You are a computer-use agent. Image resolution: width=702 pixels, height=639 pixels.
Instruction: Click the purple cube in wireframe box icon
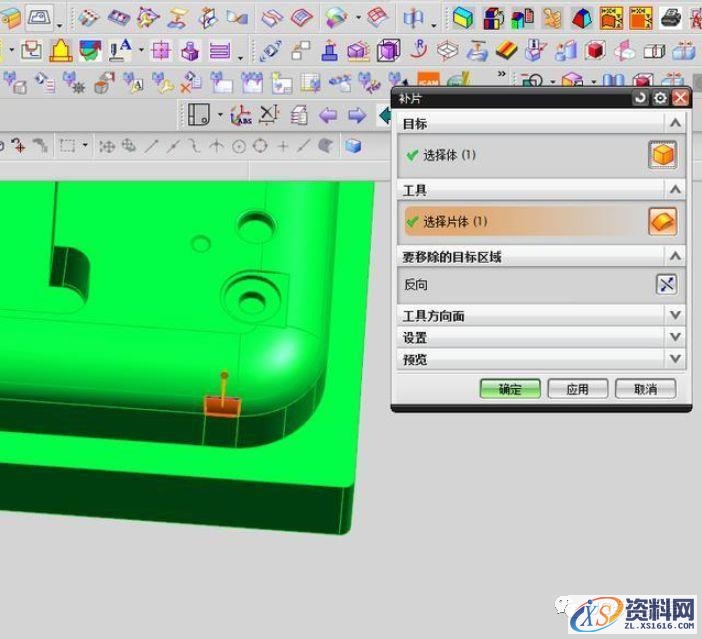pyautogui.click(x=388, y=50)
